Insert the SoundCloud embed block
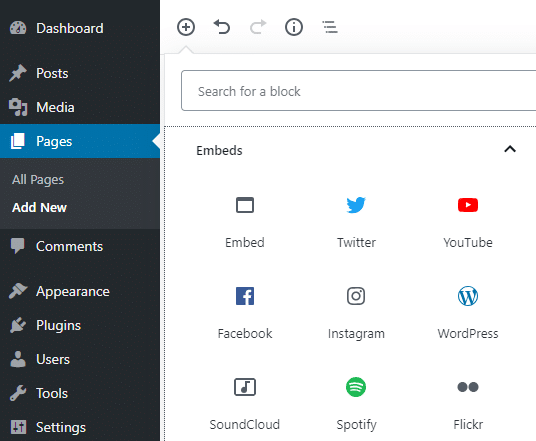The image size is (536, 441). click(245, 403)
